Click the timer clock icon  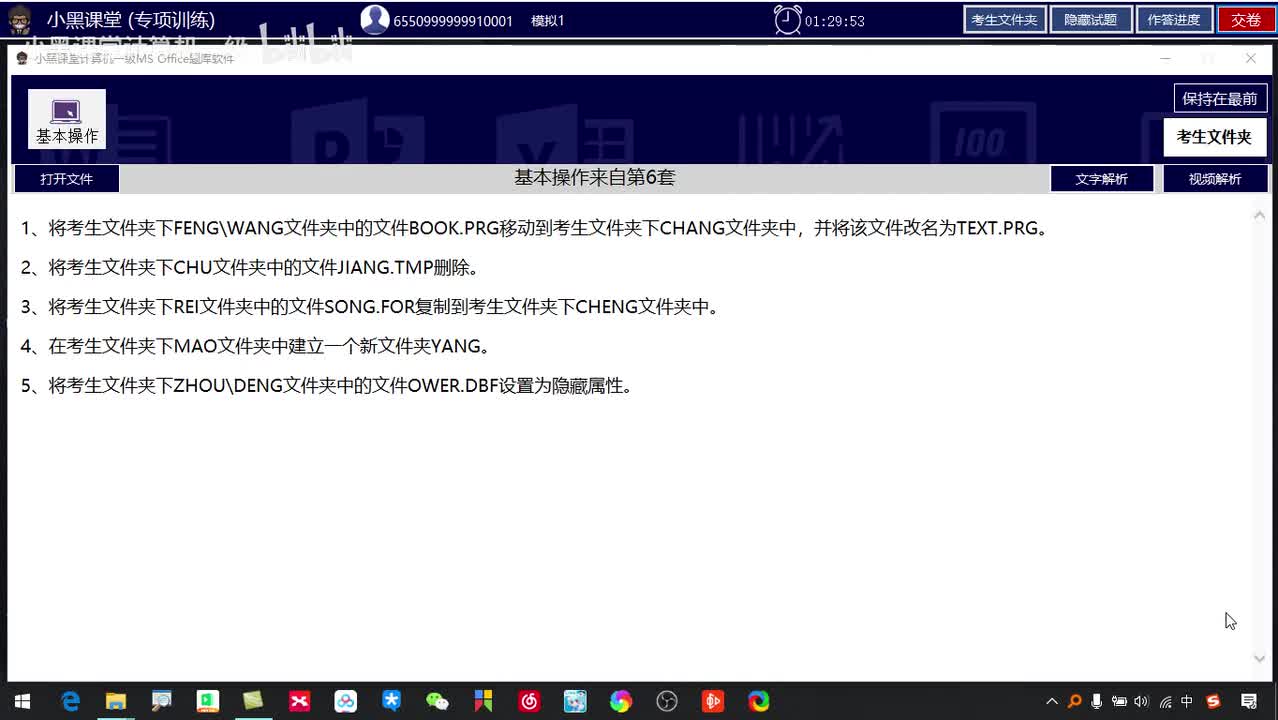pos(788,20)
